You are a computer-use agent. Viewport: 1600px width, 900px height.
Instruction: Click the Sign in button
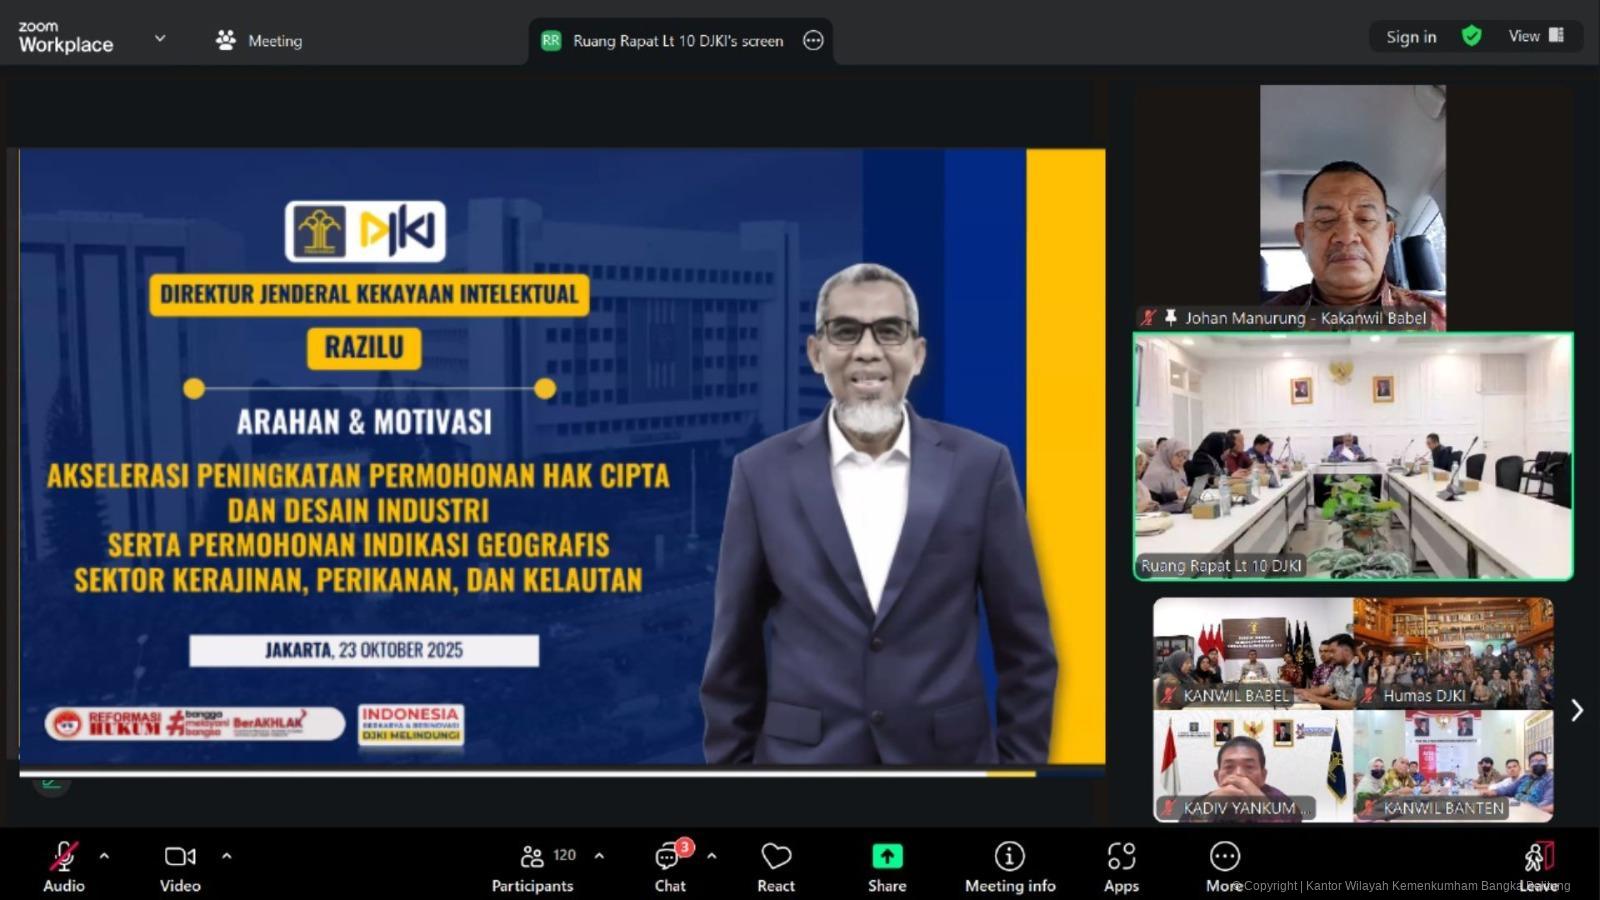[1411, 37]
